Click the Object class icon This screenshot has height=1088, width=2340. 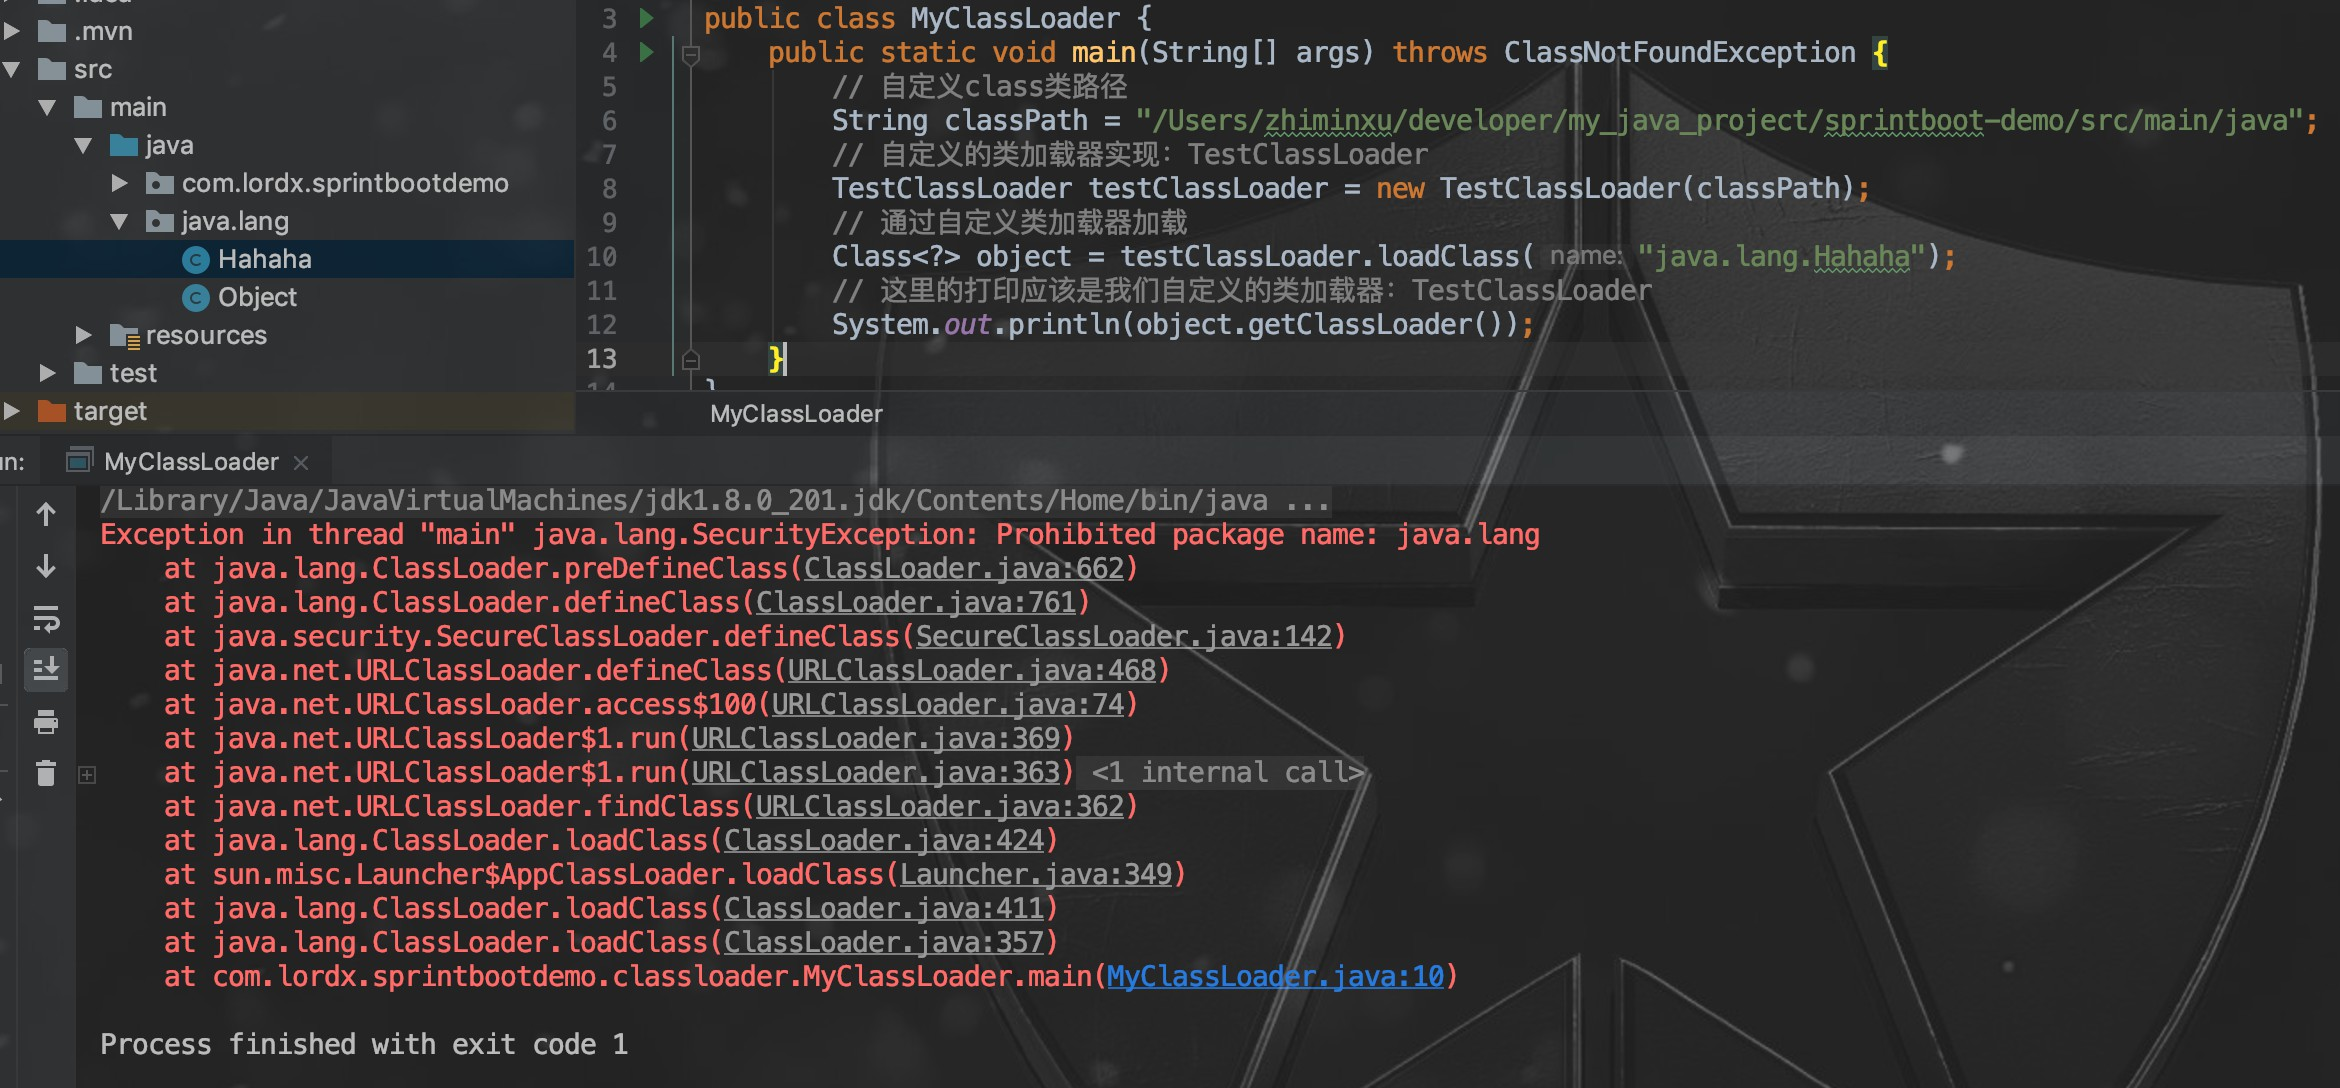click(x=196, y=298)
